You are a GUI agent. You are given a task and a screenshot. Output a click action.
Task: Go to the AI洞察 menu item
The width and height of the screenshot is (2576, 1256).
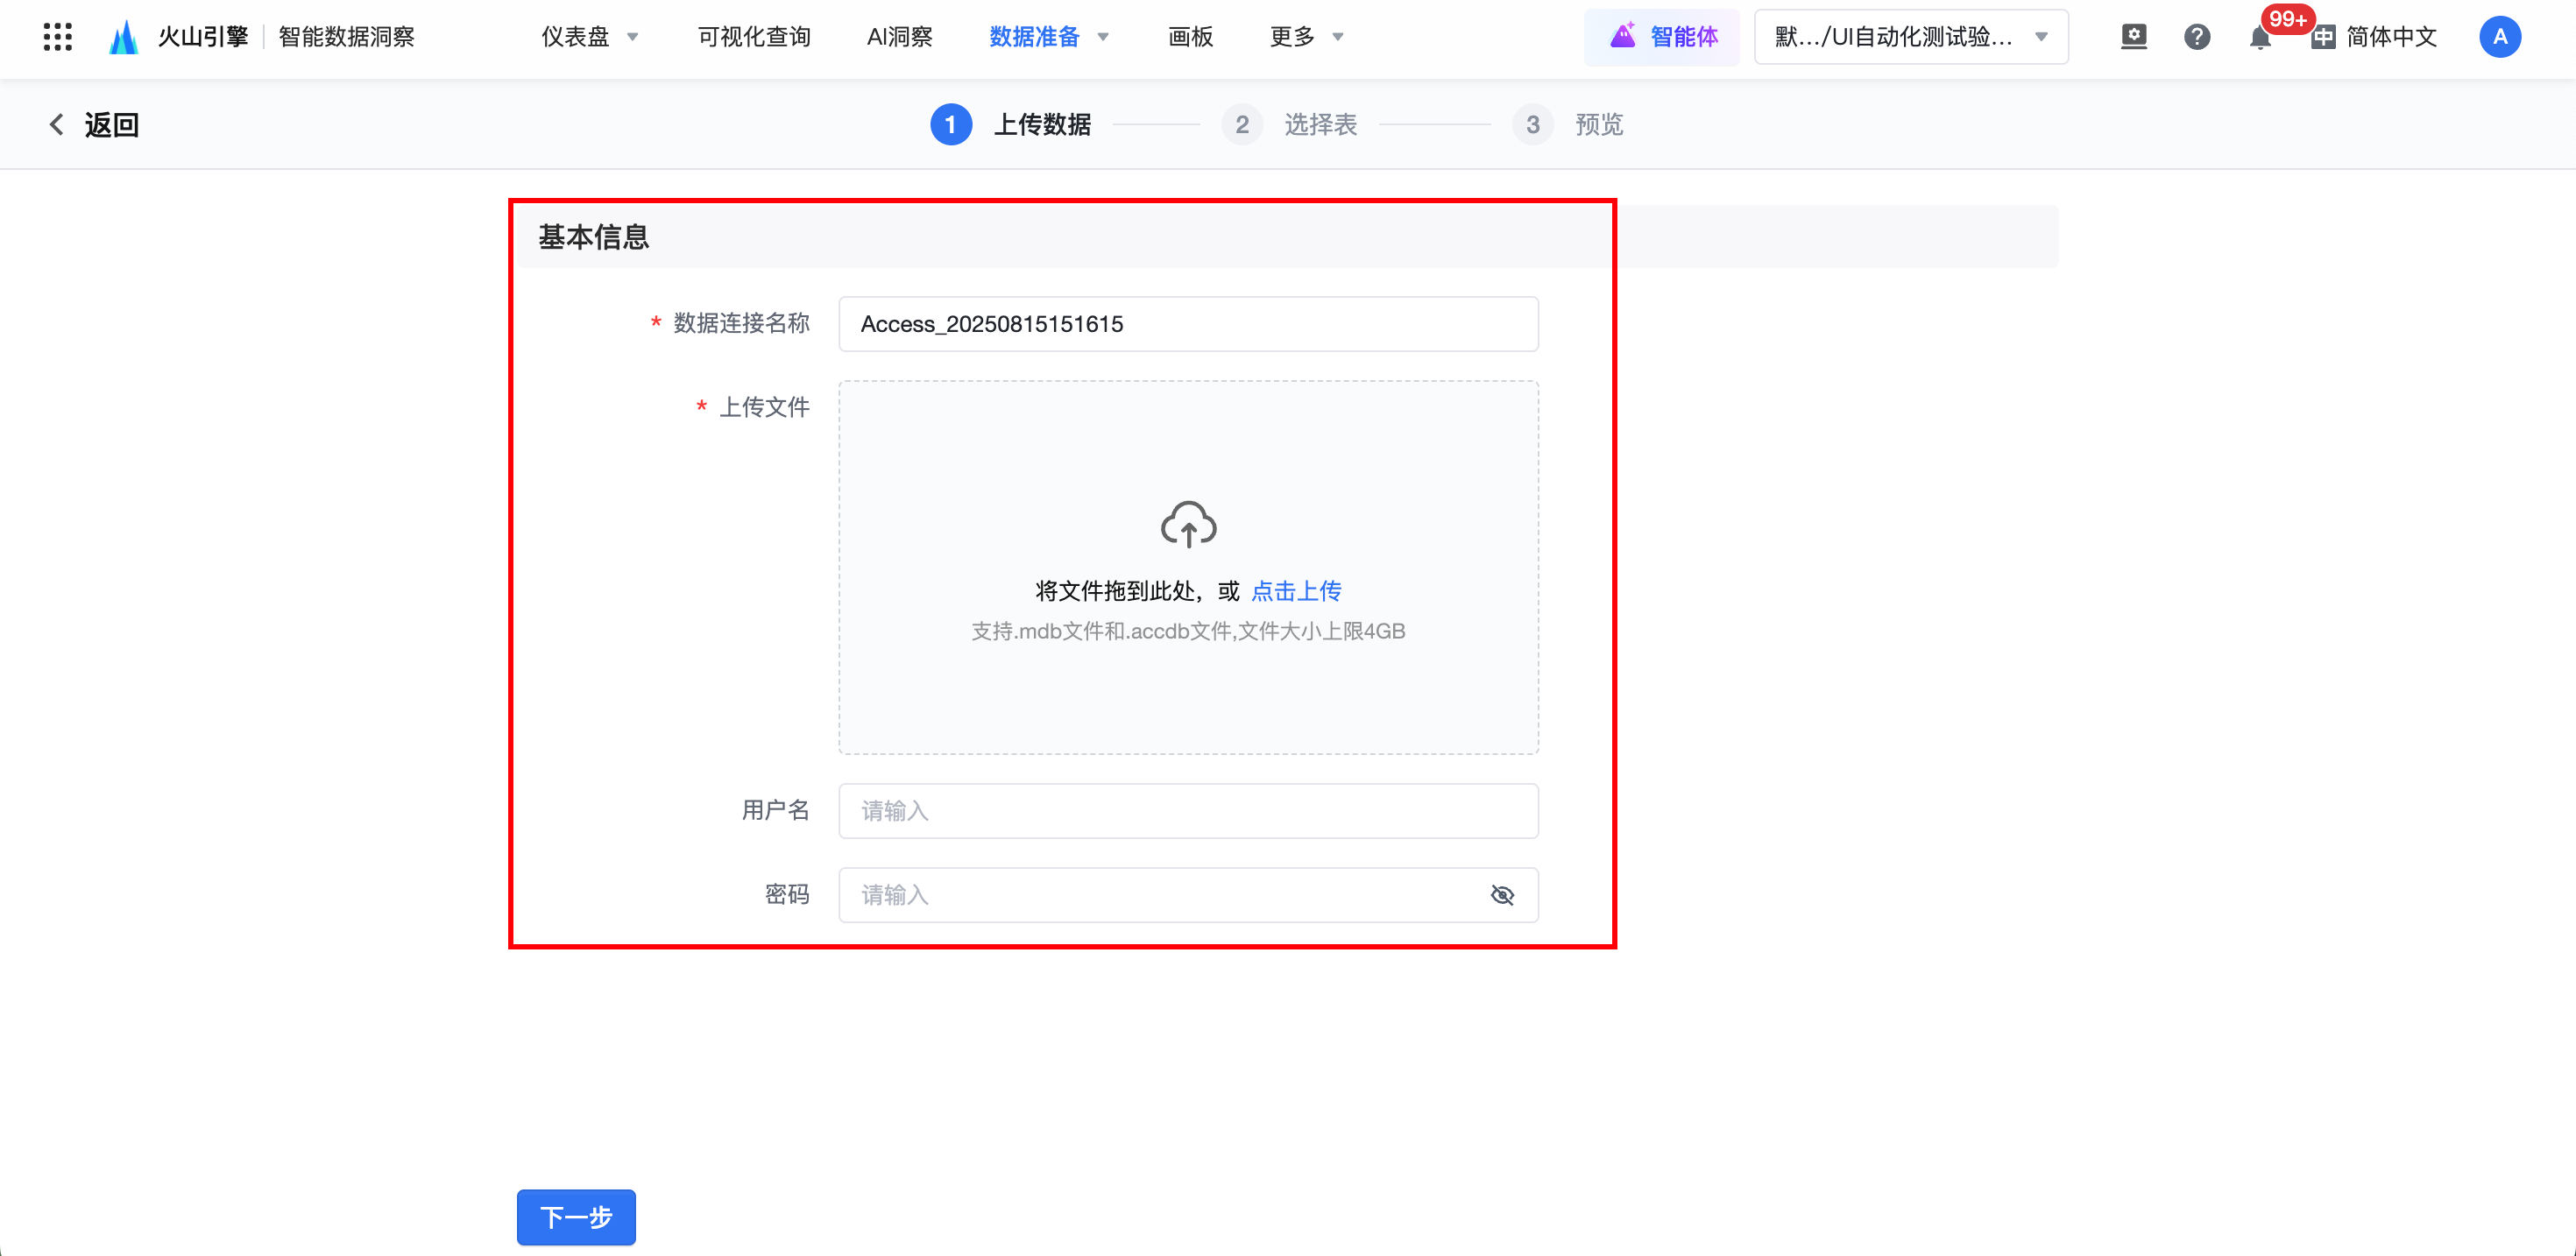tap(899, 37)
